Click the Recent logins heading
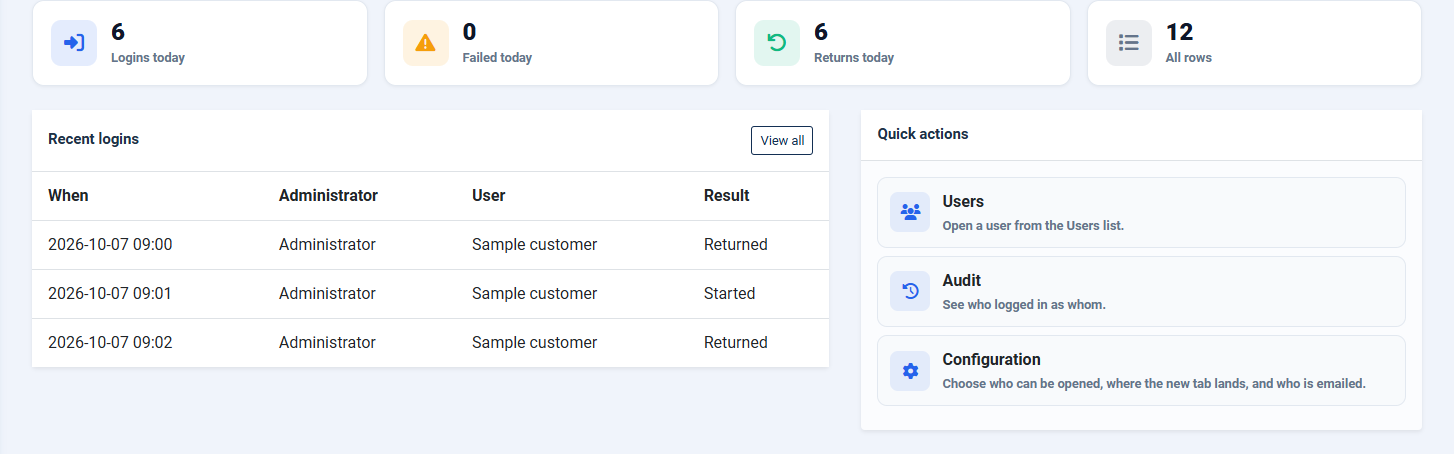The image size is (1454, 454). [x=93, y=139]
